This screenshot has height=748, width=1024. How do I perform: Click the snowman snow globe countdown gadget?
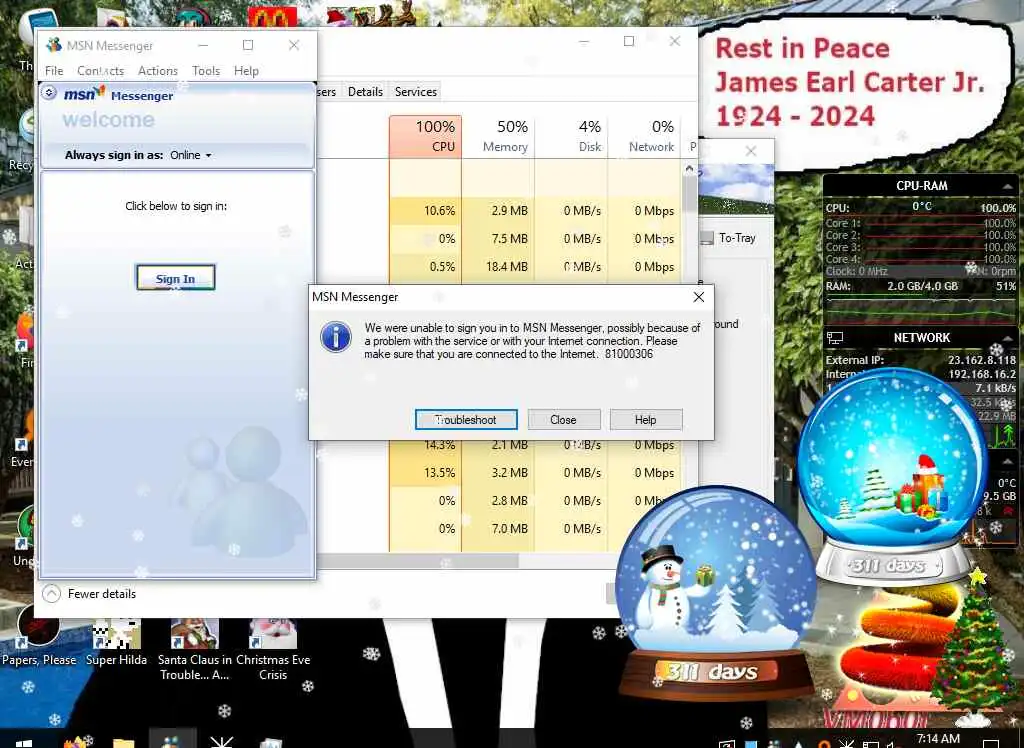coord(716,593)
